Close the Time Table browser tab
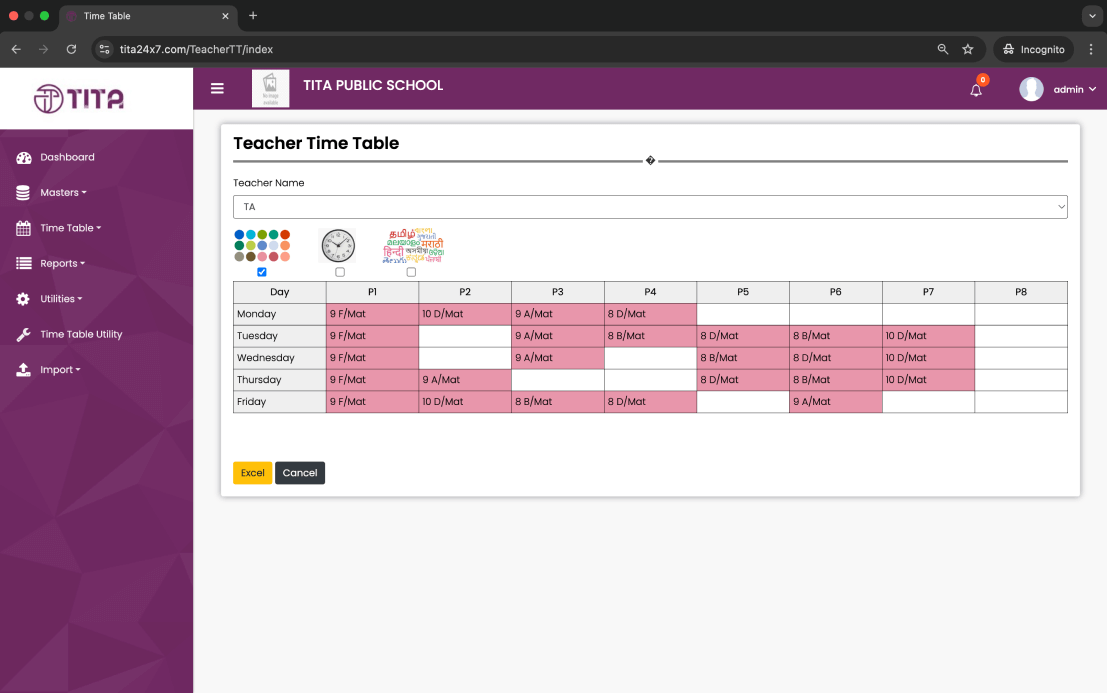The image size is (1107, 693). [225, 16]
